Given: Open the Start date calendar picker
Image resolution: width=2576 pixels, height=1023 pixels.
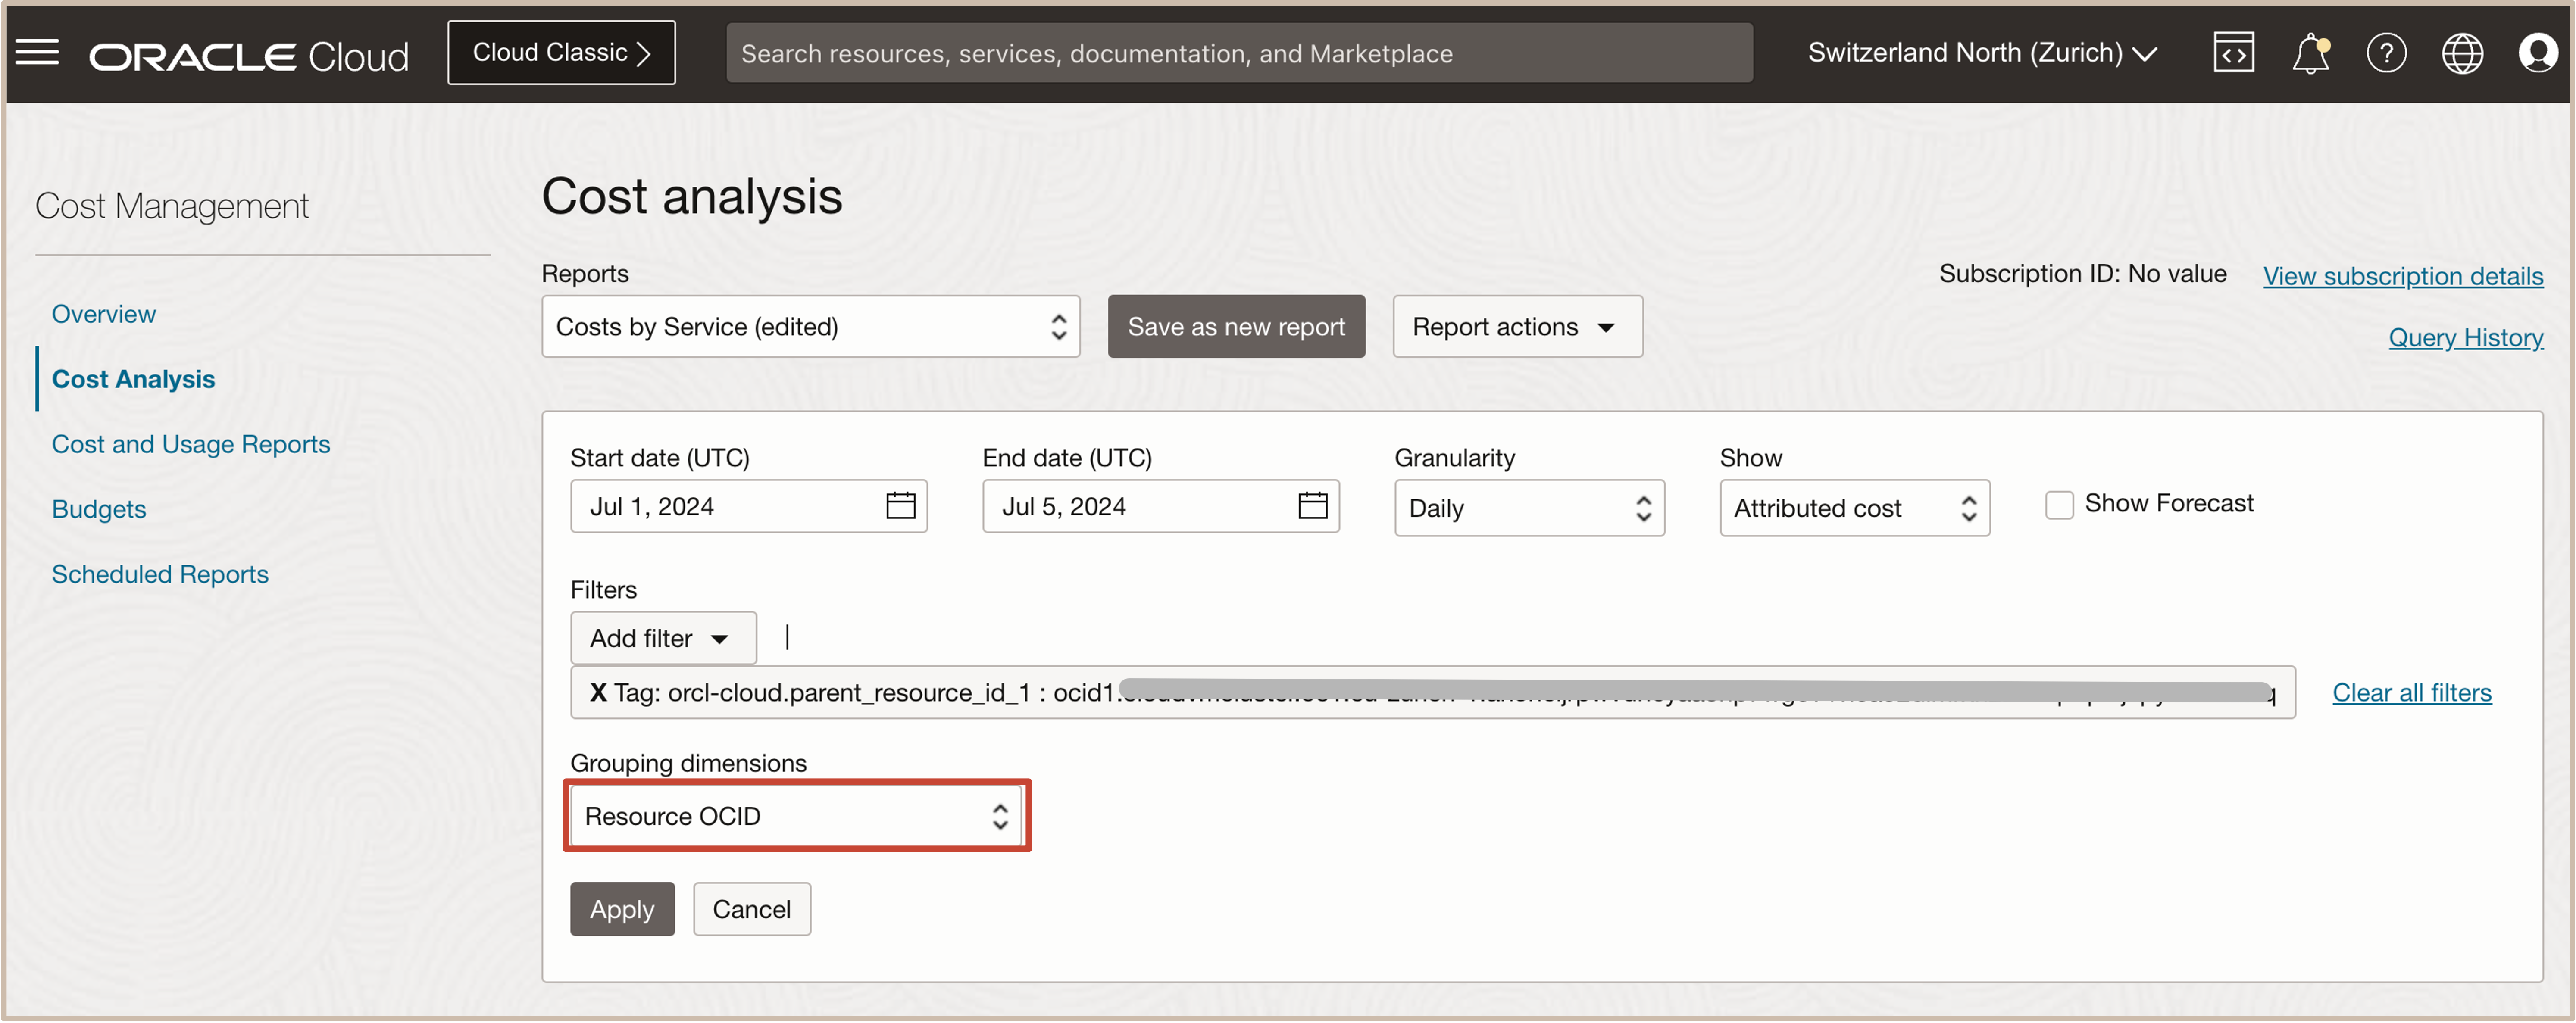Looking at the screenshot, I should (x=900, y=506).
